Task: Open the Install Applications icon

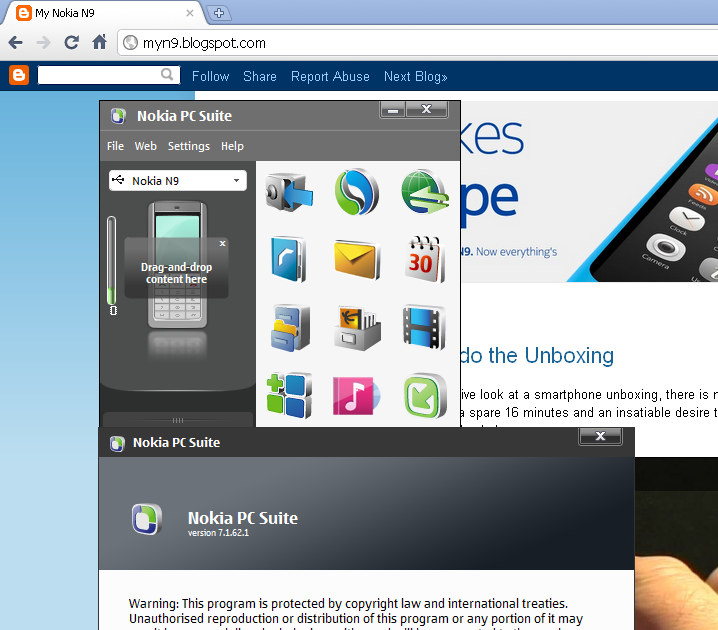Action: pyautogui.click(x=289, y=396)
